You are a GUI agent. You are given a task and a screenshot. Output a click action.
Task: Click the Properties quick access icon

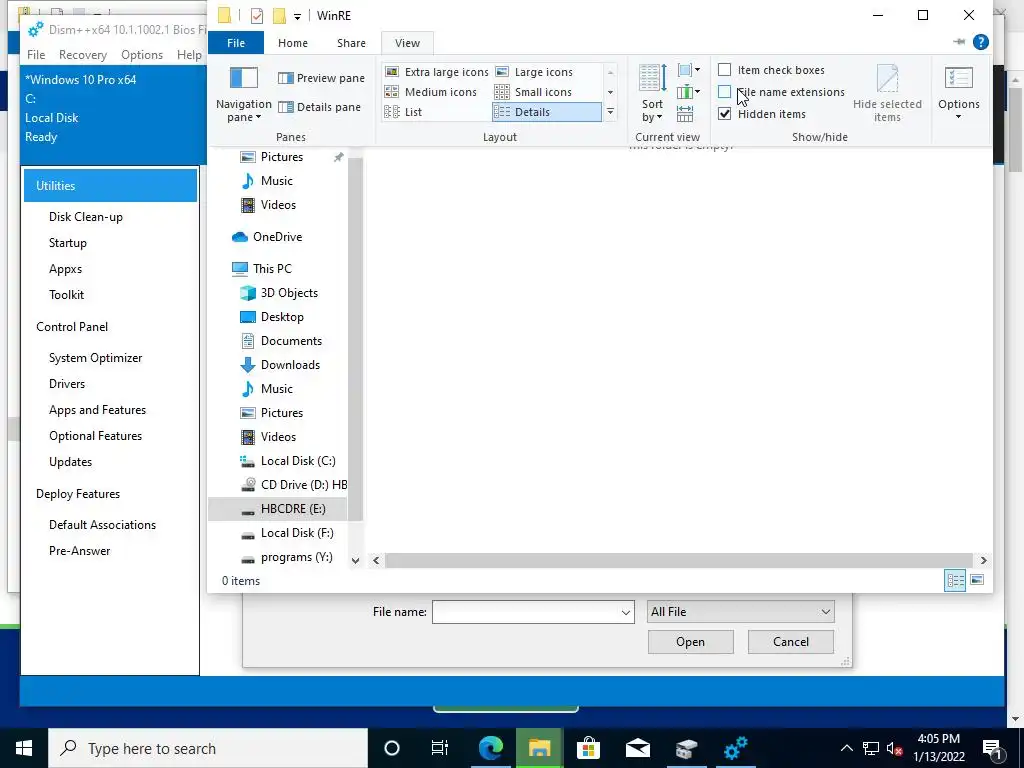257,16
